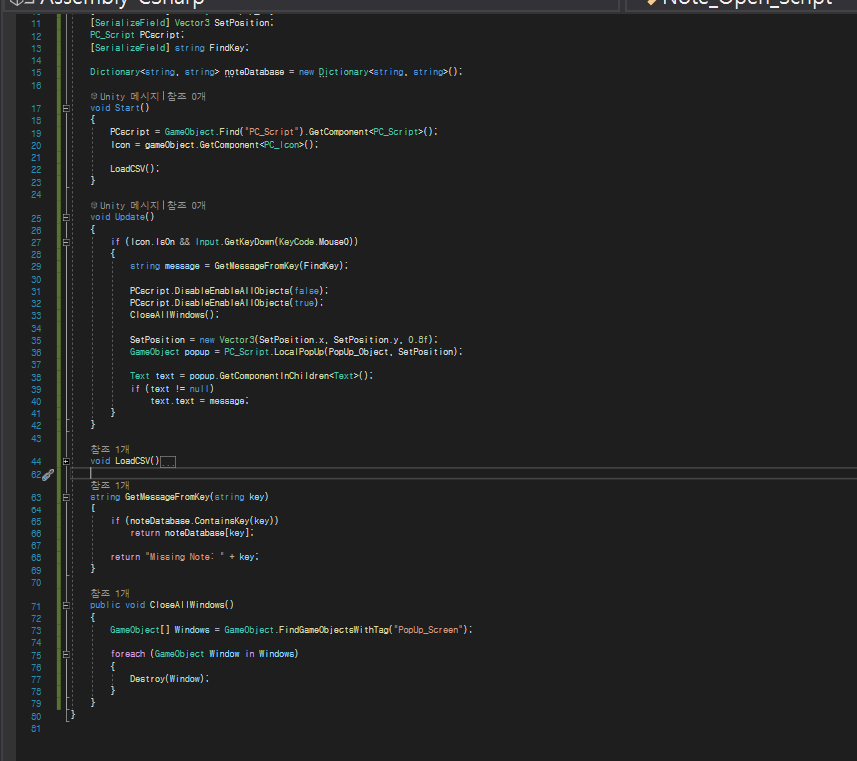Collapse the GetMessageFromKey method
Image resolution: width=857 pixels, height=761 pixels.
66,497
